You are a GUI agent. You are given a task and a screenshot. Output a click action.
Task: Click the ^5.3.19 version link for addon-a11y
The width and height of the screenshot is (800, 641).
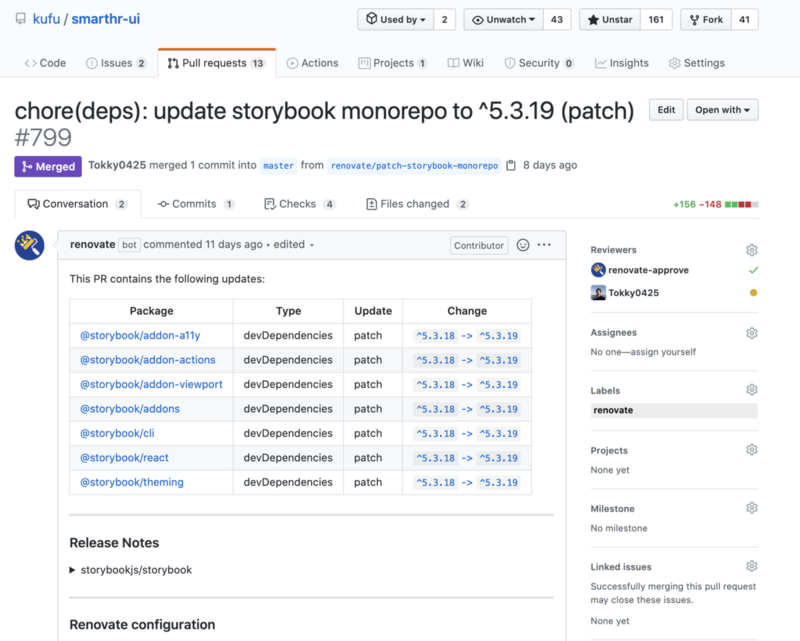[x=498, y=336]
